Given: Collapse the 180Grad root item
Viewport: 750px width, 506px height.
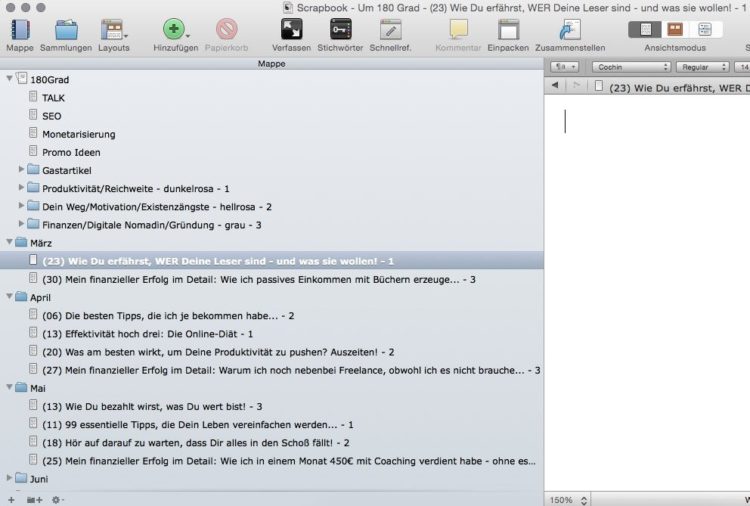Looking at the screenshot, I should coord(9,78).
